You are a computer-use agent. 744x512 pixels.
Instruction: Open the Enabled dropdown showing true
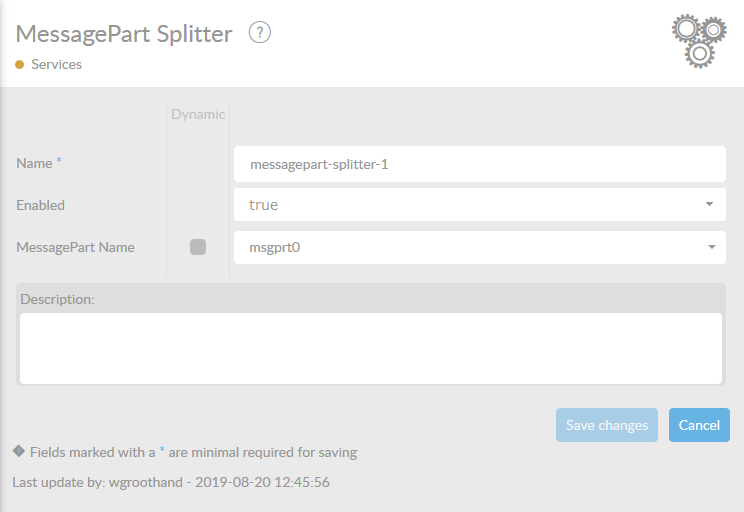pyautogui.click(x=480, y=205)
